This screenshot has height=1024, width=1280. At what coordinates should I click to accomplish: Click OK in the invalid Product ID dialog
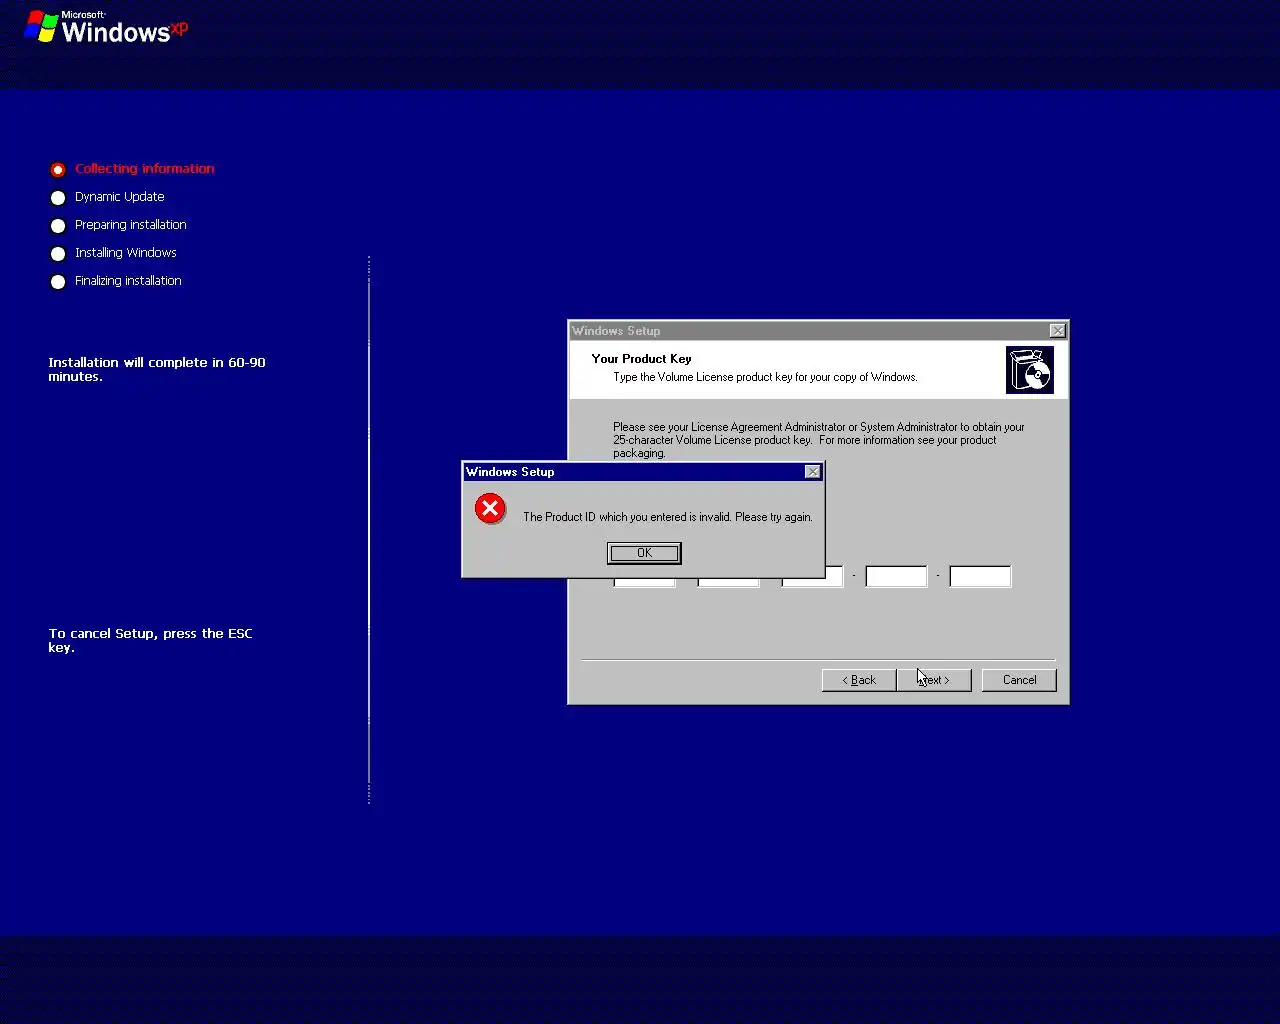click(644, 553)
